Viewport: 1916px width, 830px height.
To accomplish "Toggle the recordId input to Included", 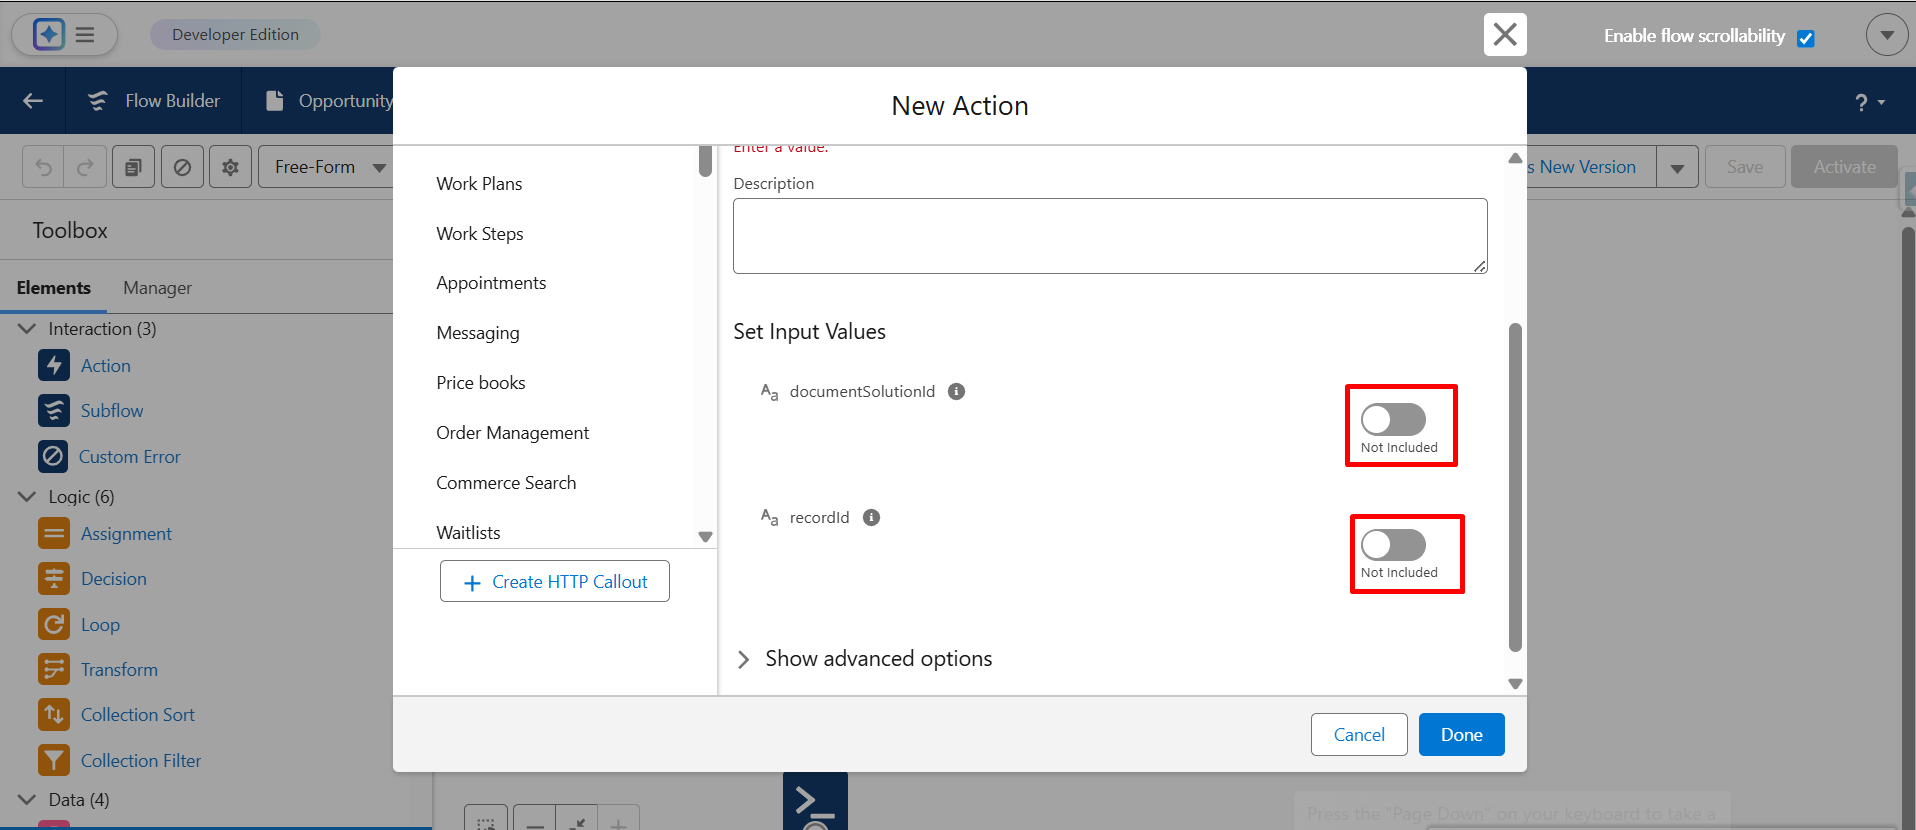I will point(1393,545).
